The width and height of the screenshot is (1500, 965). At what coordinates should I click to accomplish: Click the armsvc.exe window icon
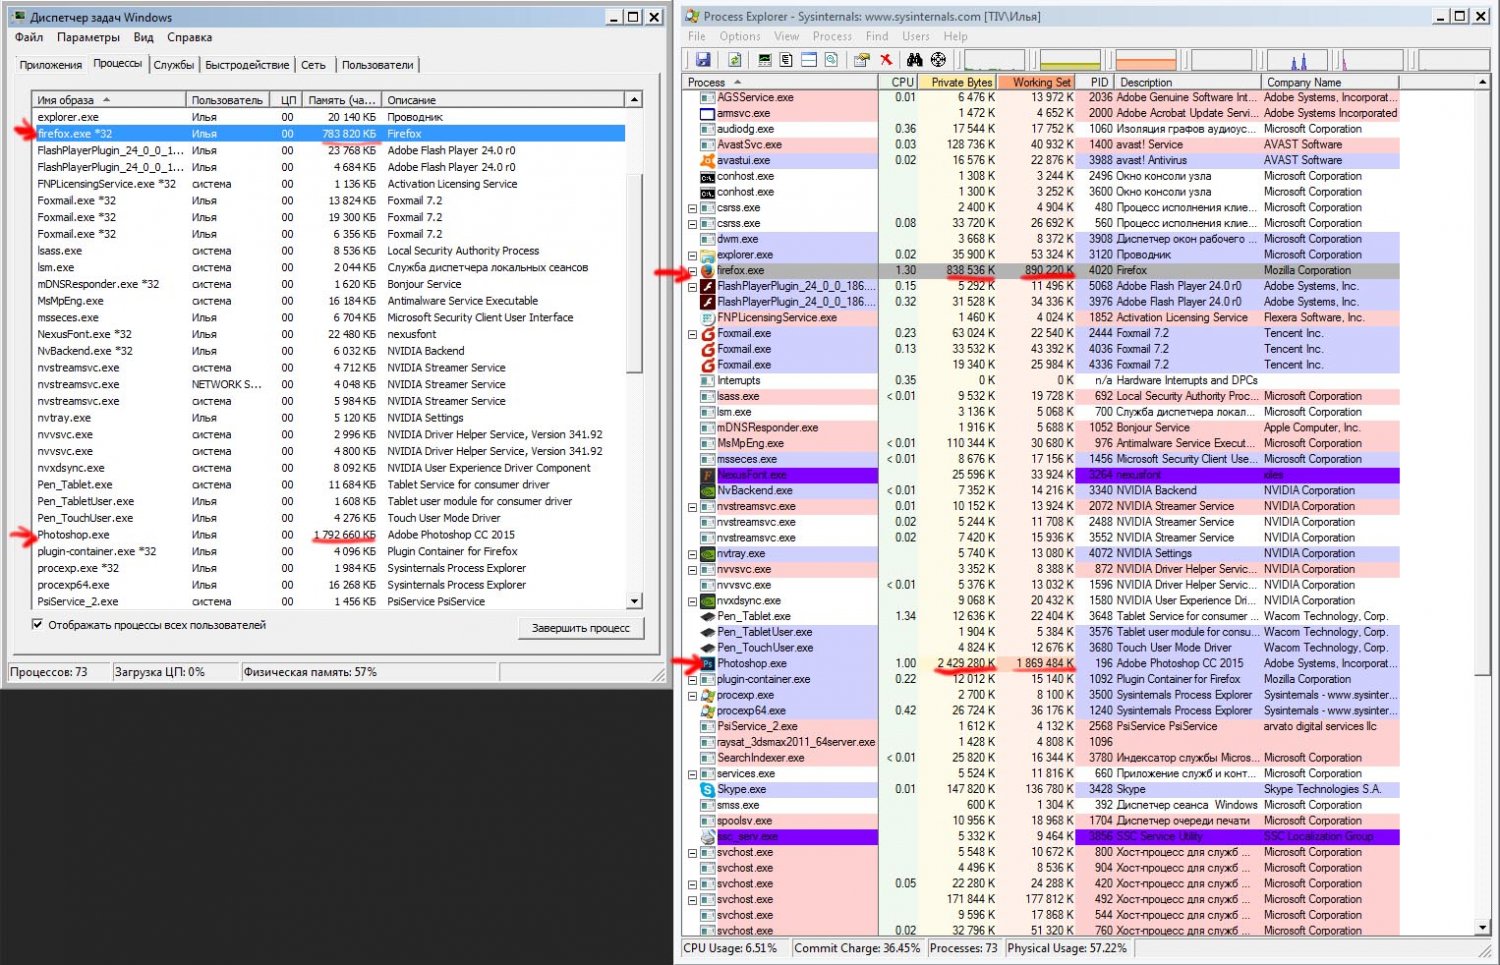(708, 113)
